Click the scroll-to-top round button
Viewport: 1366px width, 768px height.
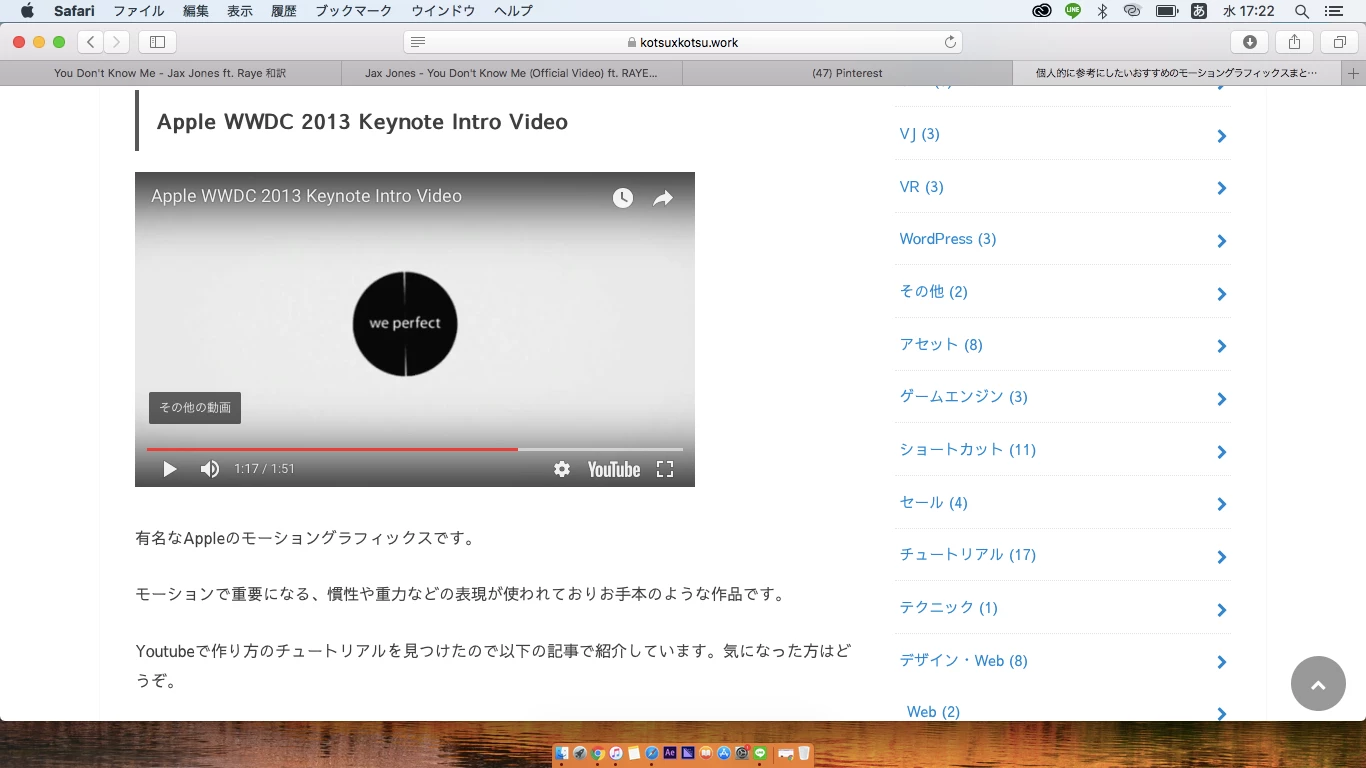[1318, 684]
